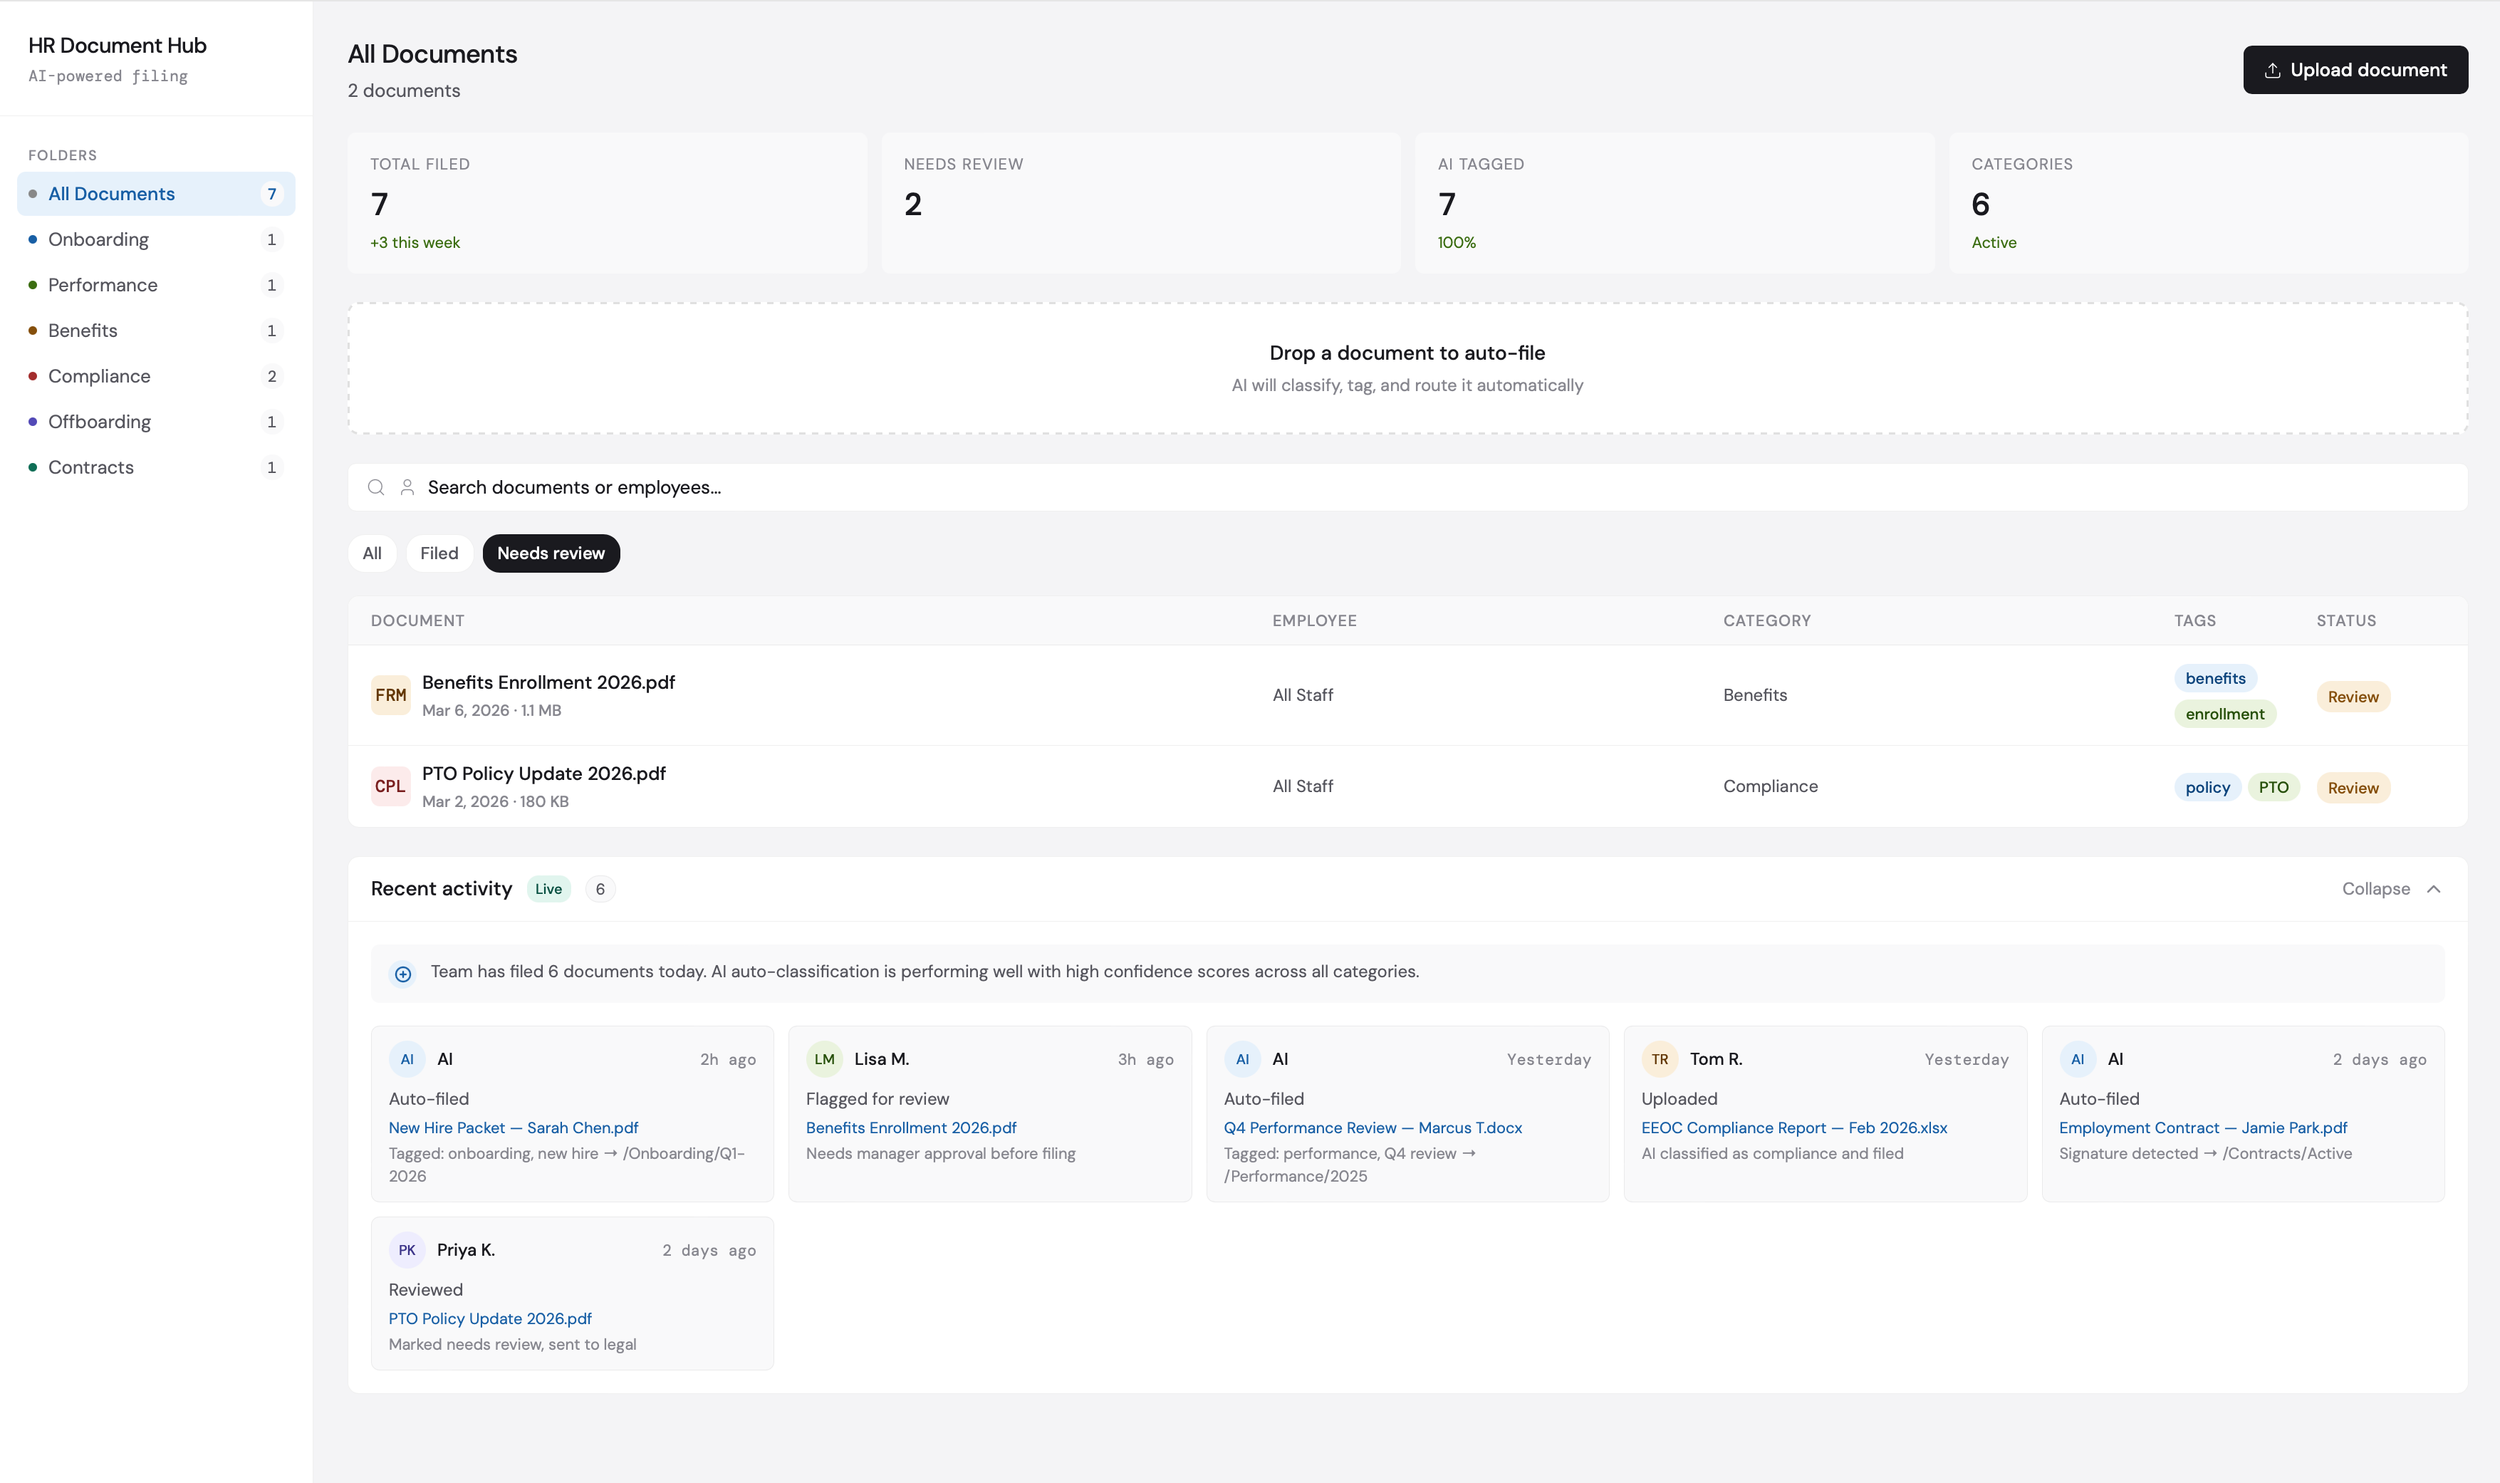2500x1483 pixels.
Task: Click the person icon in the search bar
Action: 407,487
